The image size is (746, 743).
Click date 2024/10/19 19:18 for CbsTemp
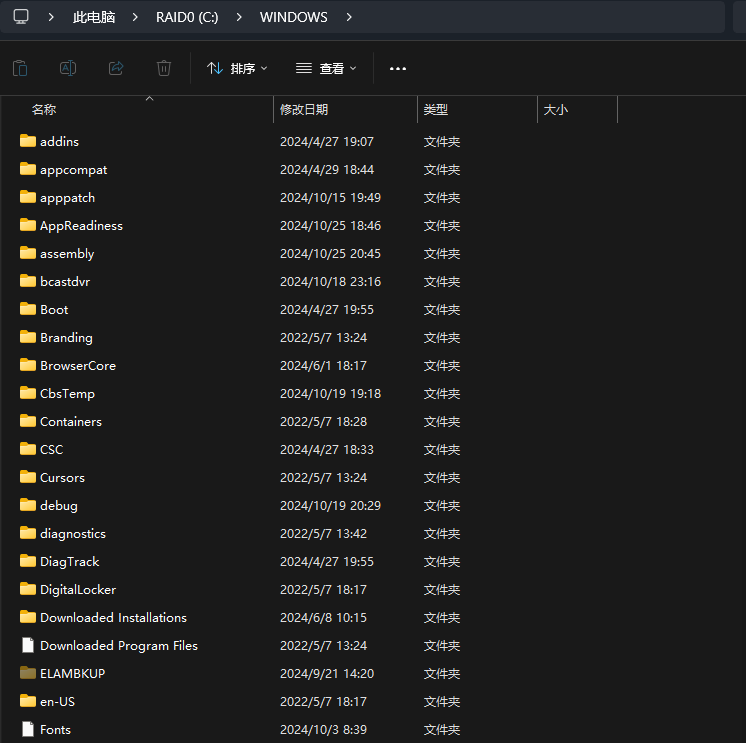pyautogui.click(x=330, y=394)
